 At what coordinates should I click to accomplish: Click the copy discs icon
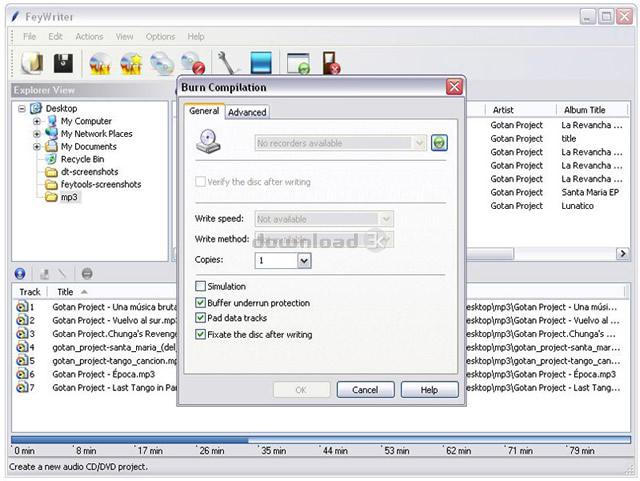pos(162,64)
